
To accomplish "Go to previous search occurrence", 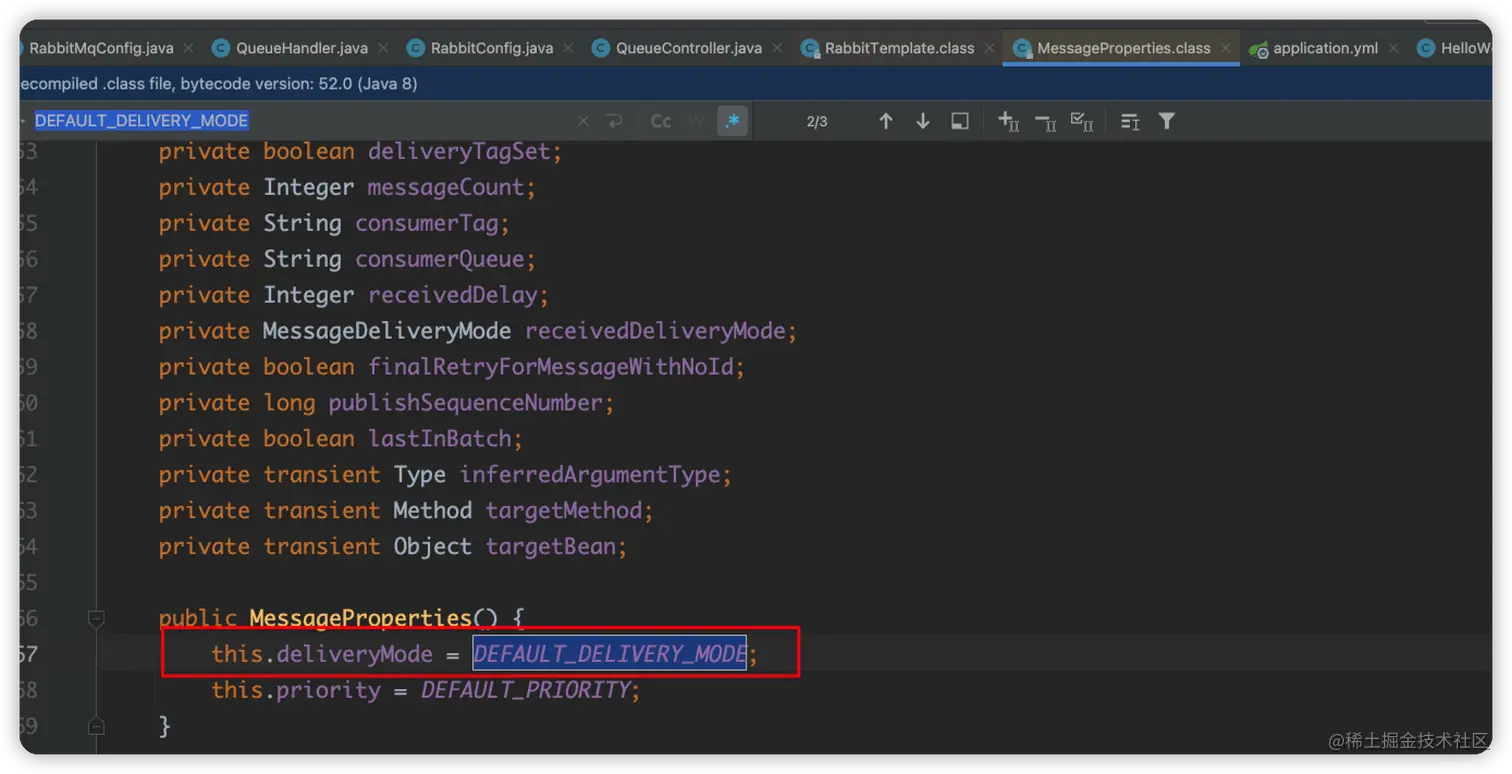I will coord(886,121).
